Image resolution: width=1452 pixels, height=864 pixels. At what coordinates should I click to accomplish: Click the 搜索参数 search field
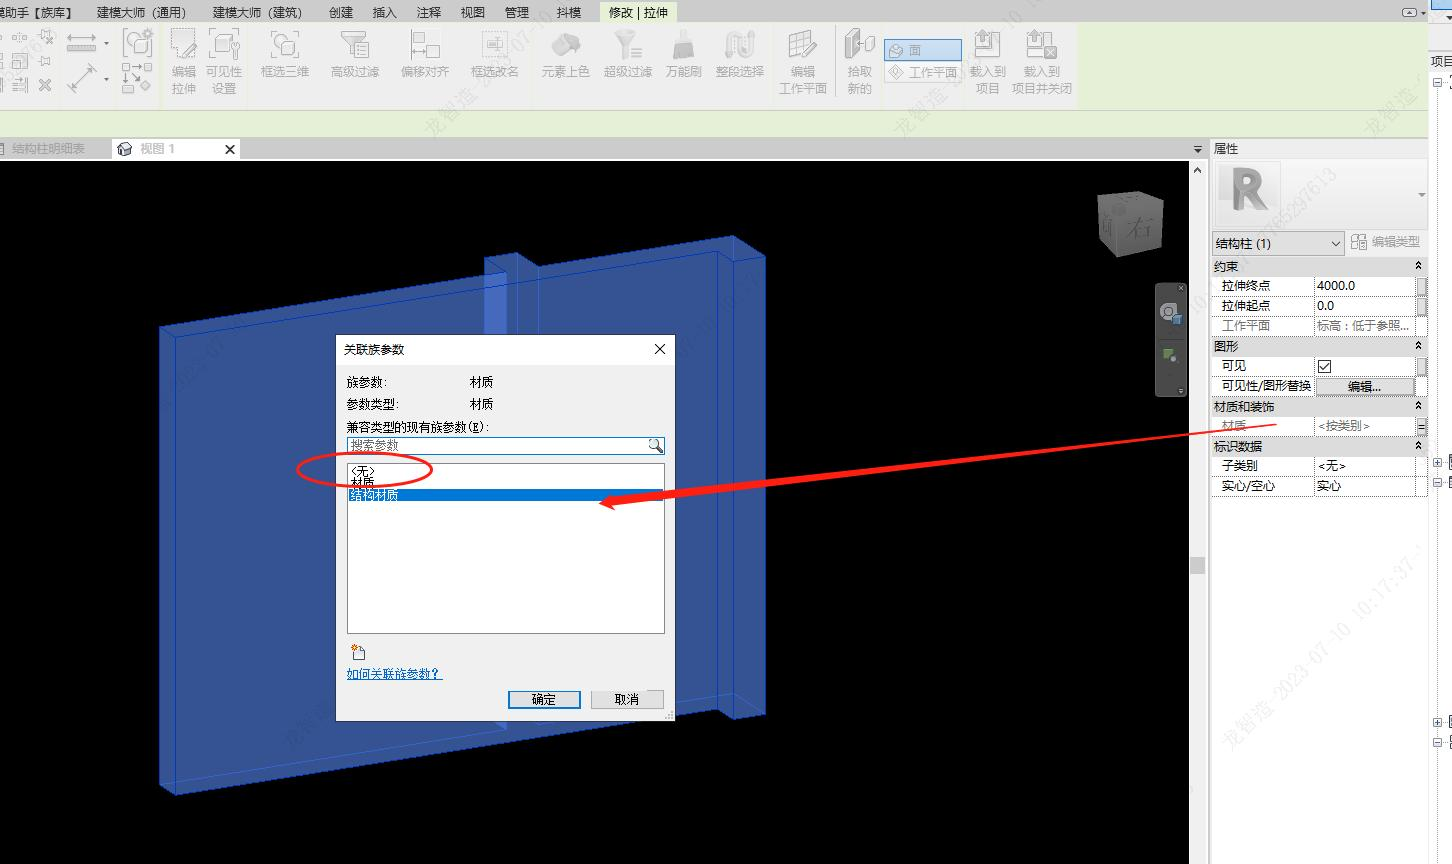496,446
